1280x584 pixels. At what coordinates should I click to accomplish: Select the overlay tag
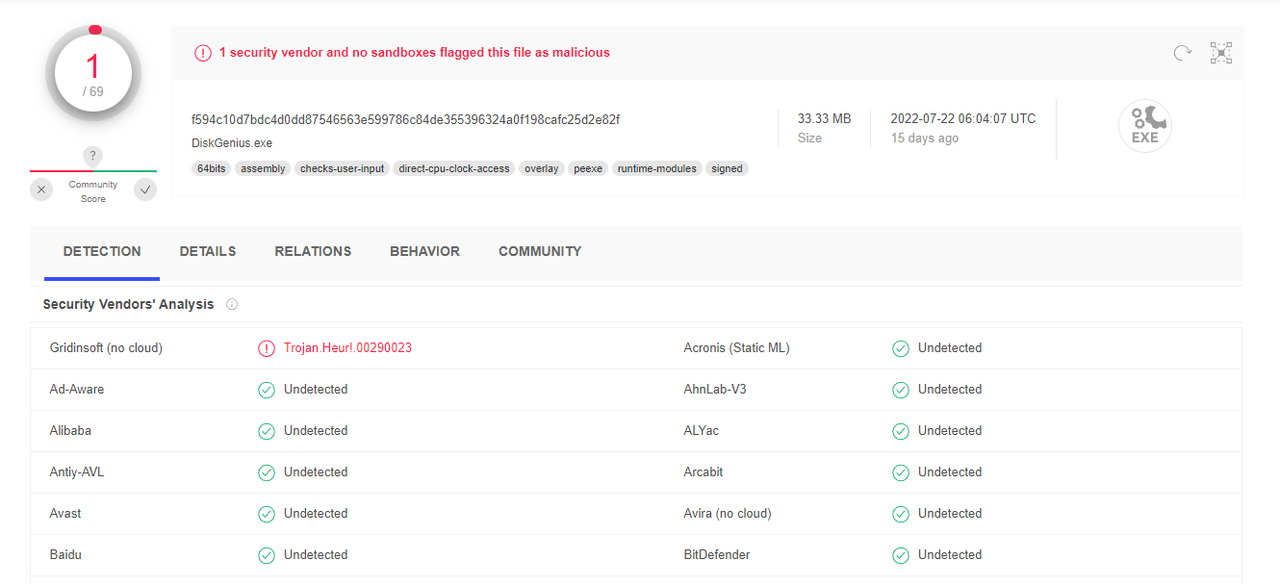(x=541, y=169)
